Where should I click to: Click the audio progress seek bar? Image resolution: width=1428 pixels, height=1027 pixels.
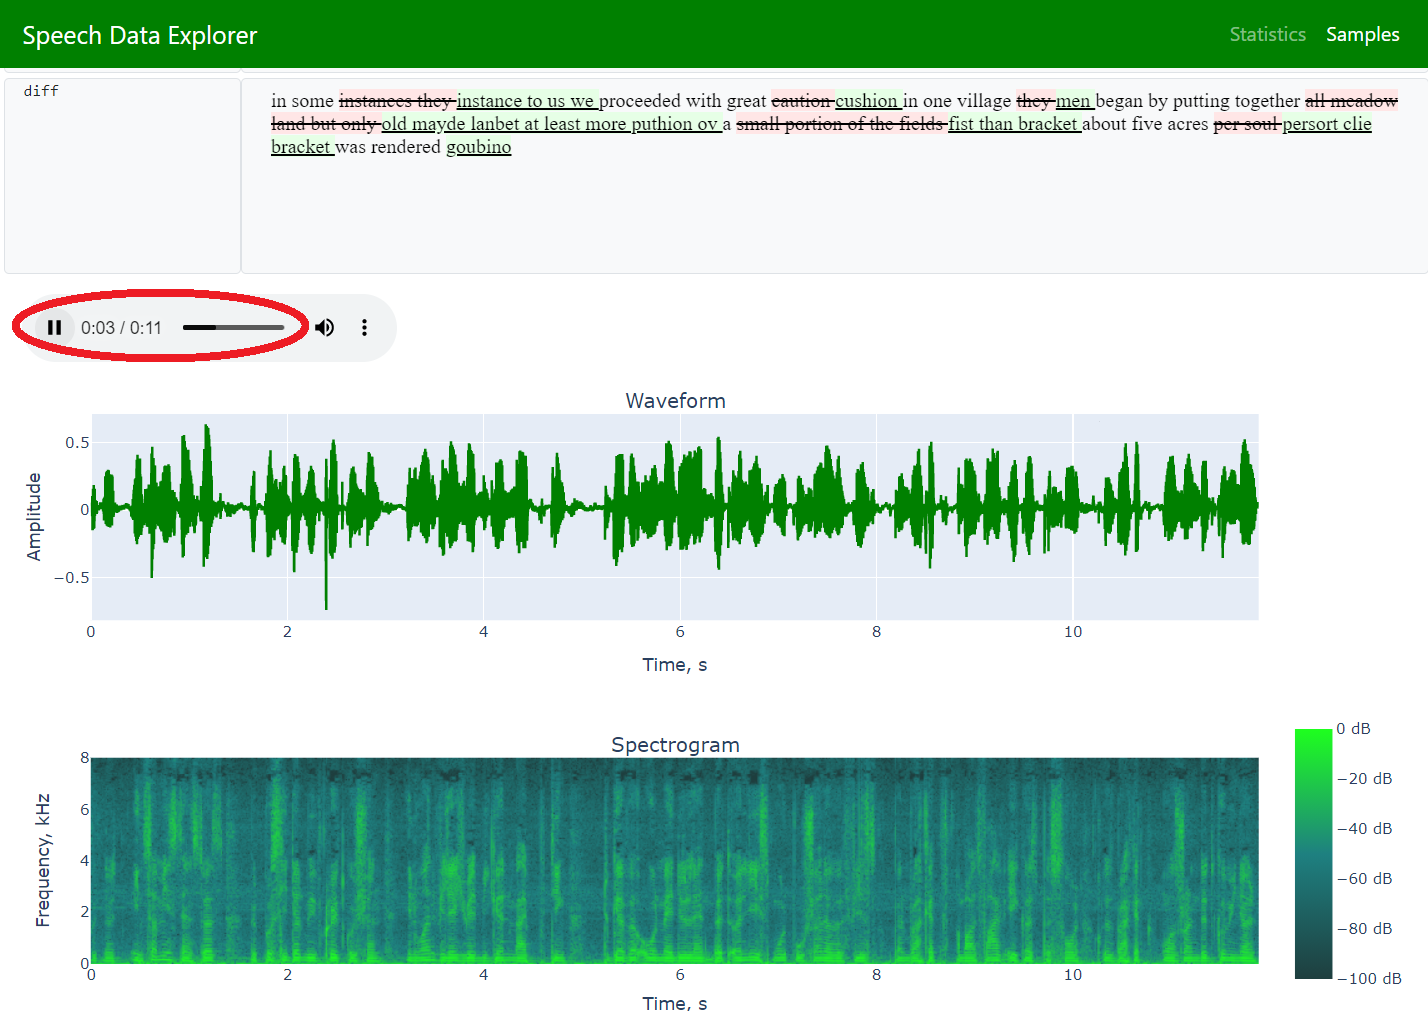click(233, 328)
